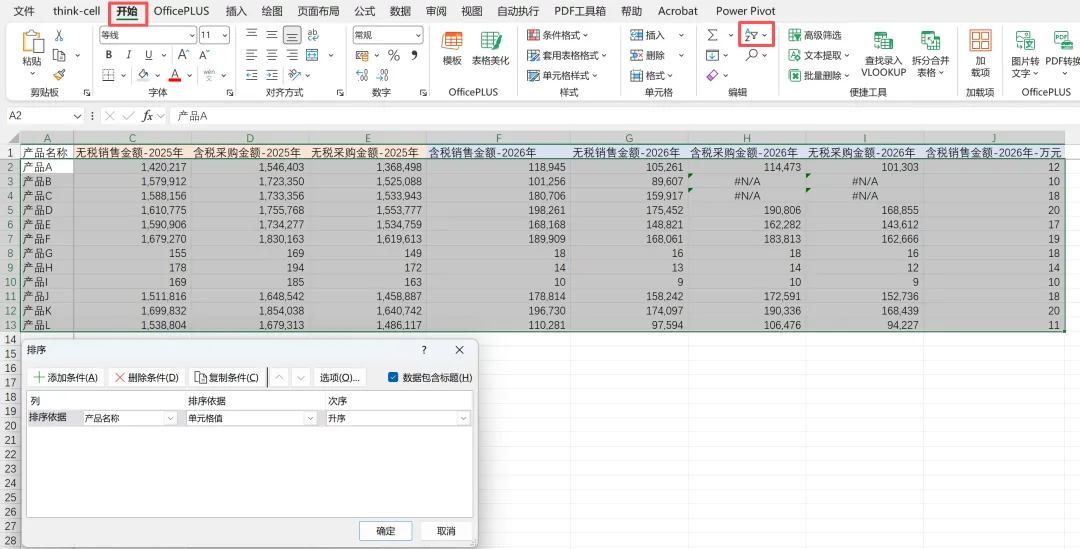Screen dimensions: 1080x549
Task: Expand the Name Box dropdown arrow
Action: click(x=77, y=116)
